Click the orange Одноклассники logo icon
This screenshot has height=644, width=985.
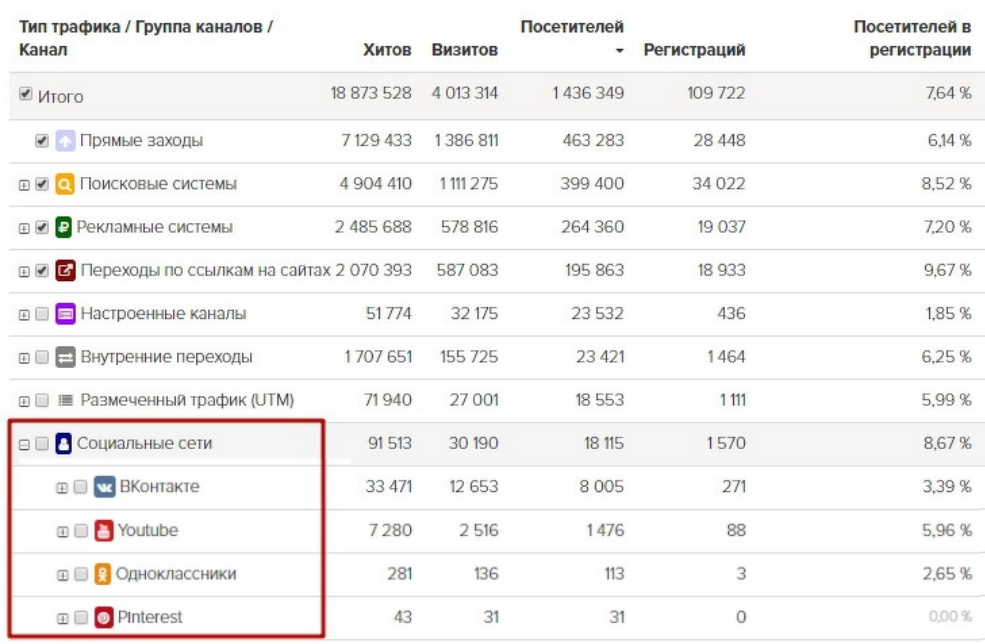click(x=104, y=574)
